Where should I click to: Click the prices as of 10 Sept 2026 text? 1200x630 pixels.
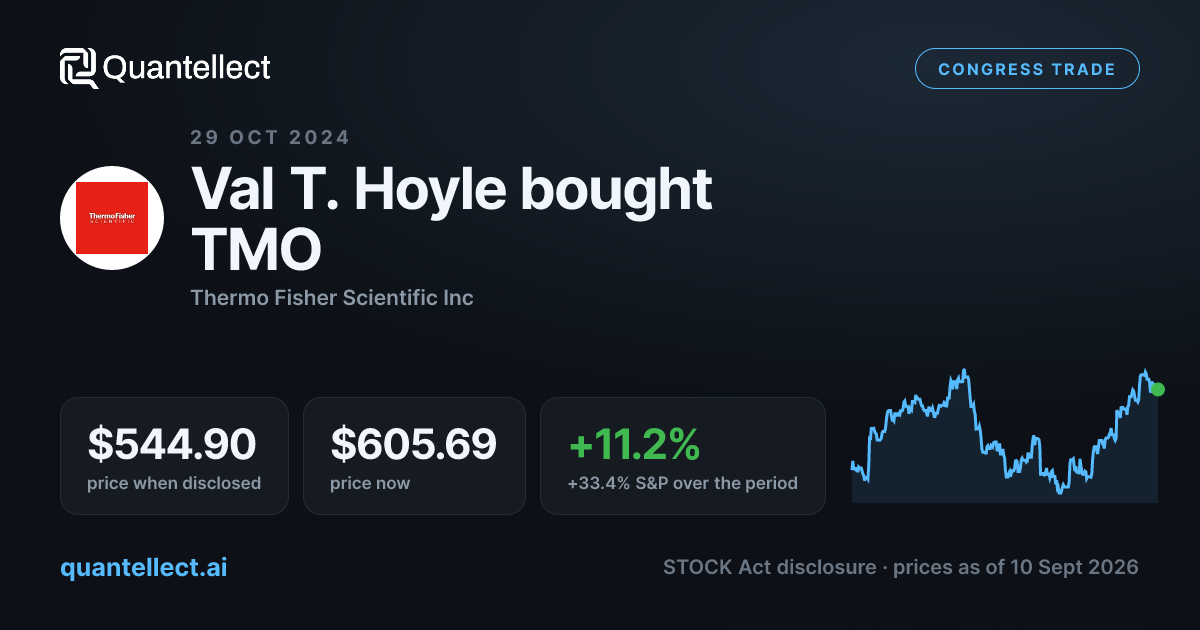tap(1016, 567)
